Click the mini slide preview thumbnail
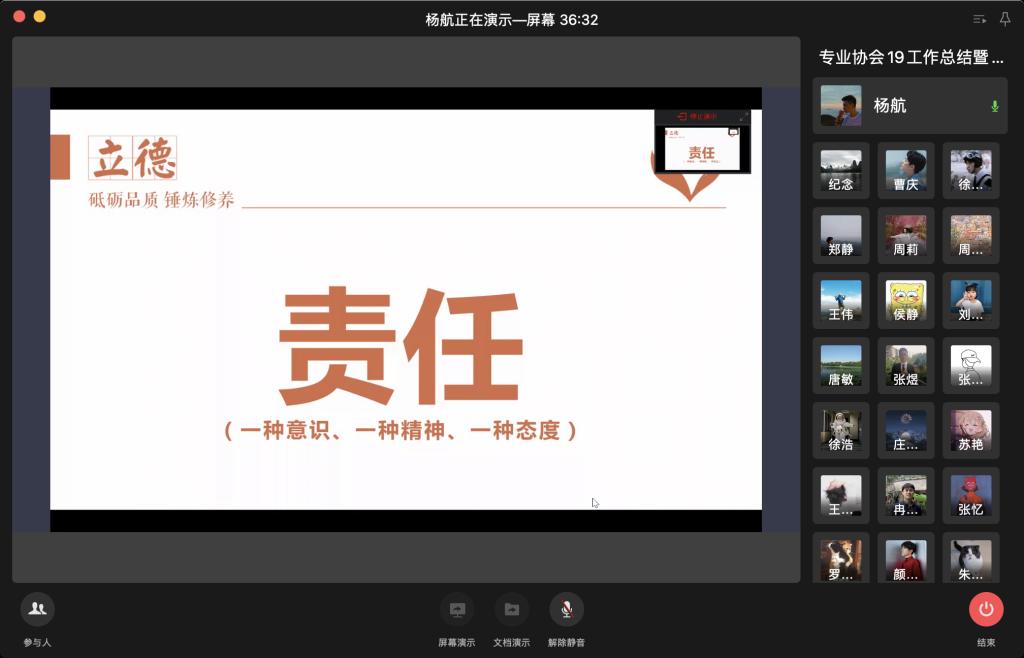This screenshot has width=1024, height=658. pos(702,148)
